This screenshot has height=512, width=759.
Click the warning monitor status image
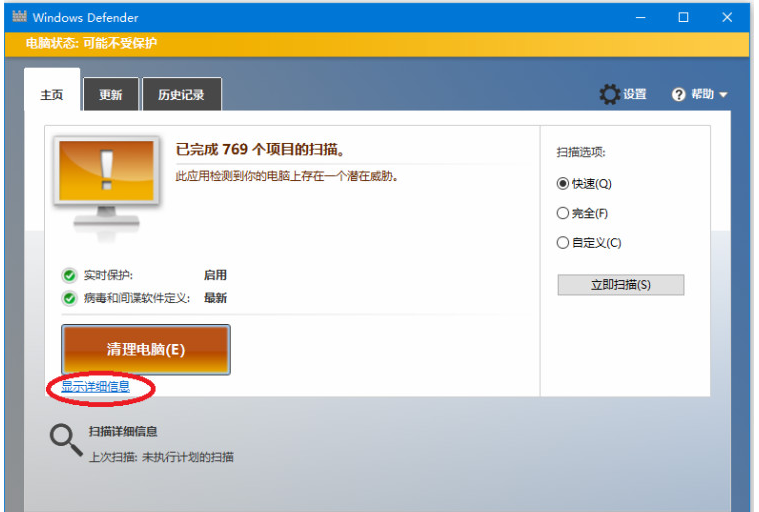pyautogui.click(x=106, y=188)
